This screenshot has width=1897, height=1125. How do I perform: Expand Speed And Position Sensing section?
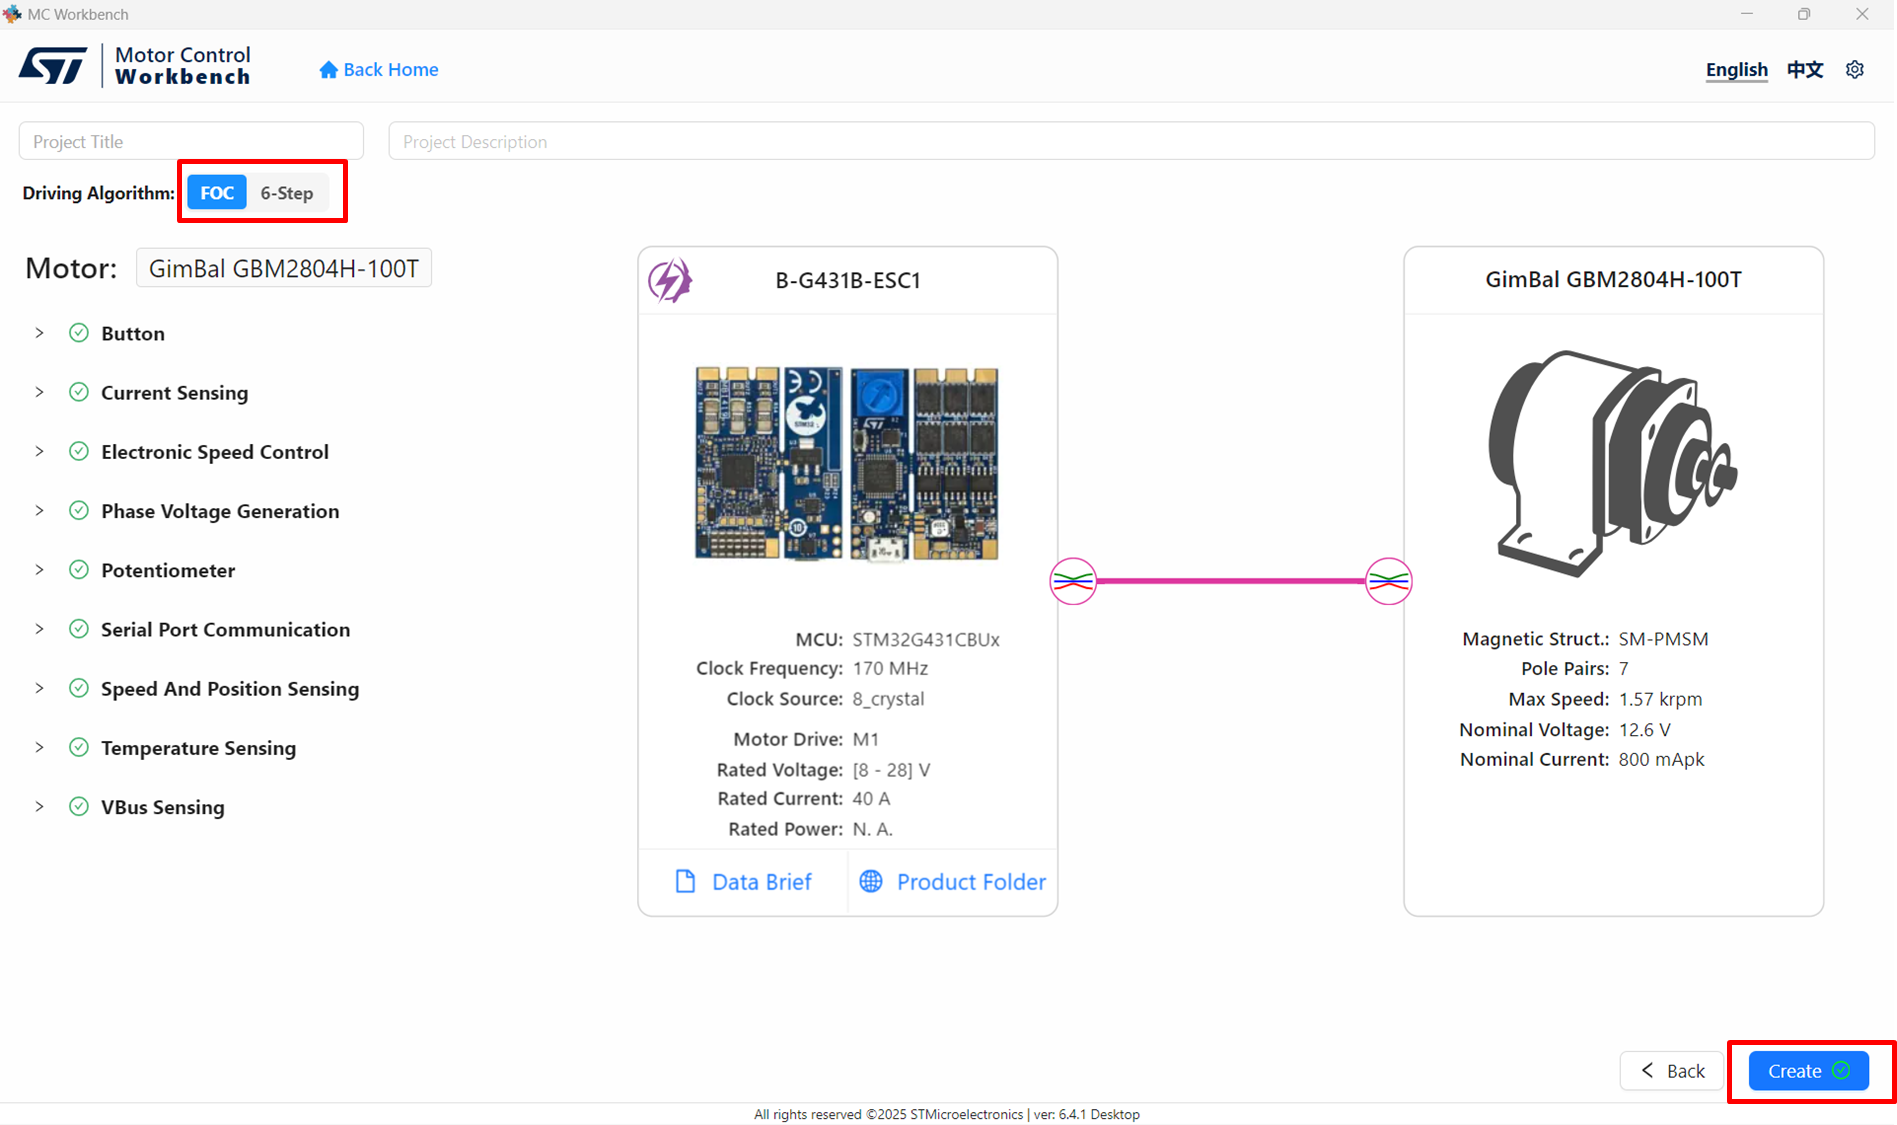coord(39,688)
